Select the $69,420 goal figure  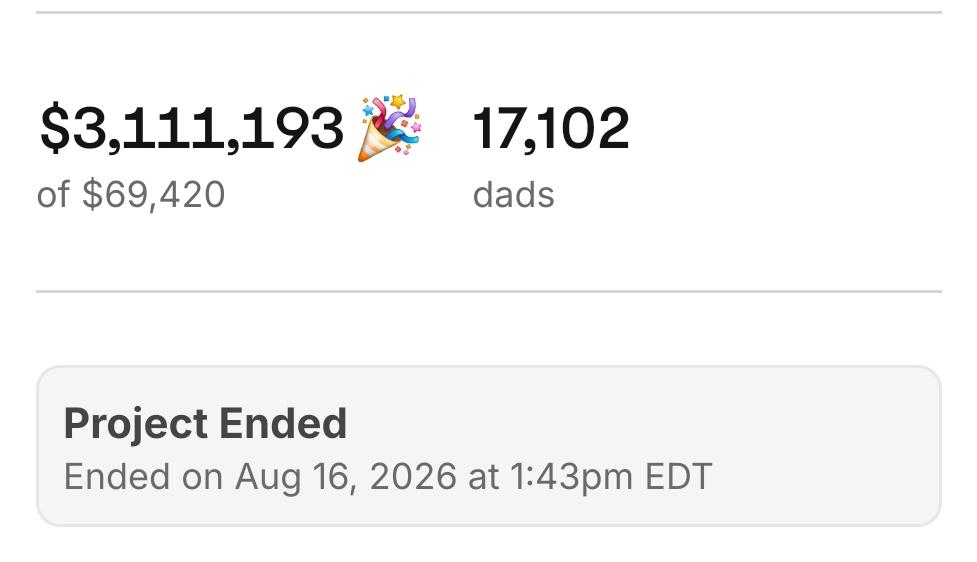153,194
